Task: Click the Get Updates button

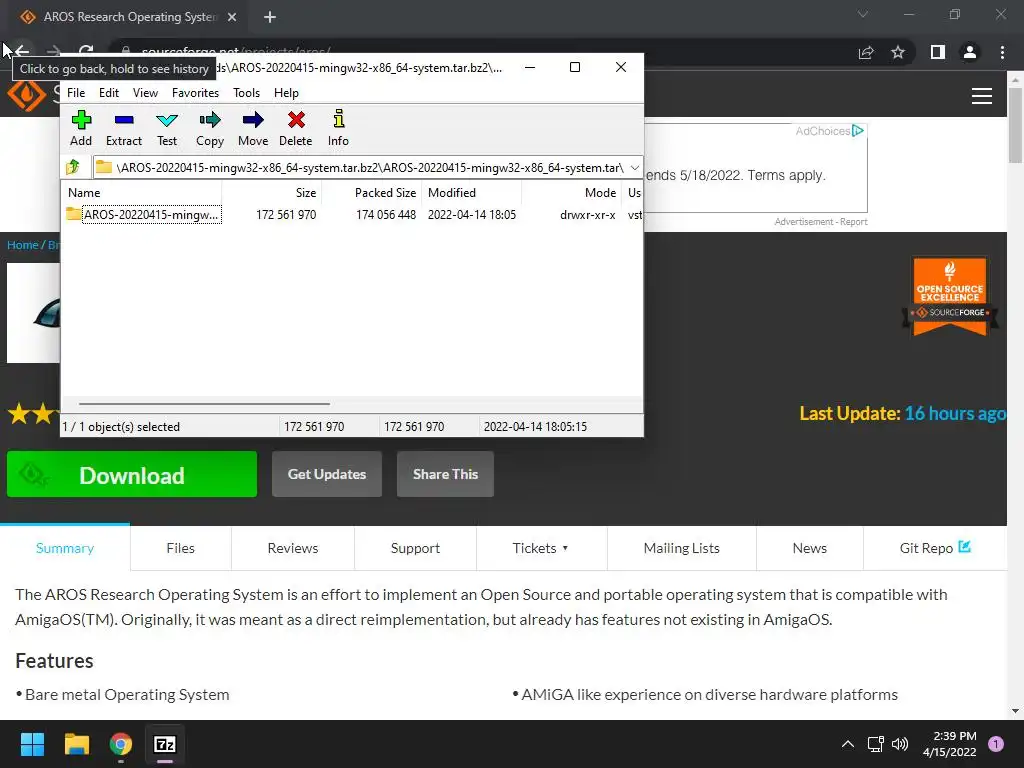Action: [327, 475]
